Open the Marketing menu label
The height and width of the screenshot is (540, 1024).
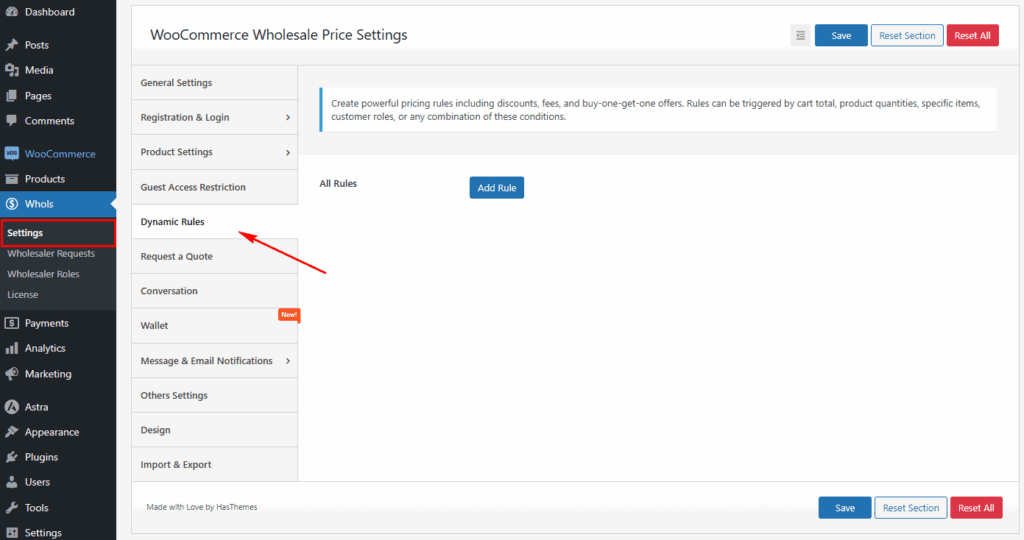(x=48, y=373)
